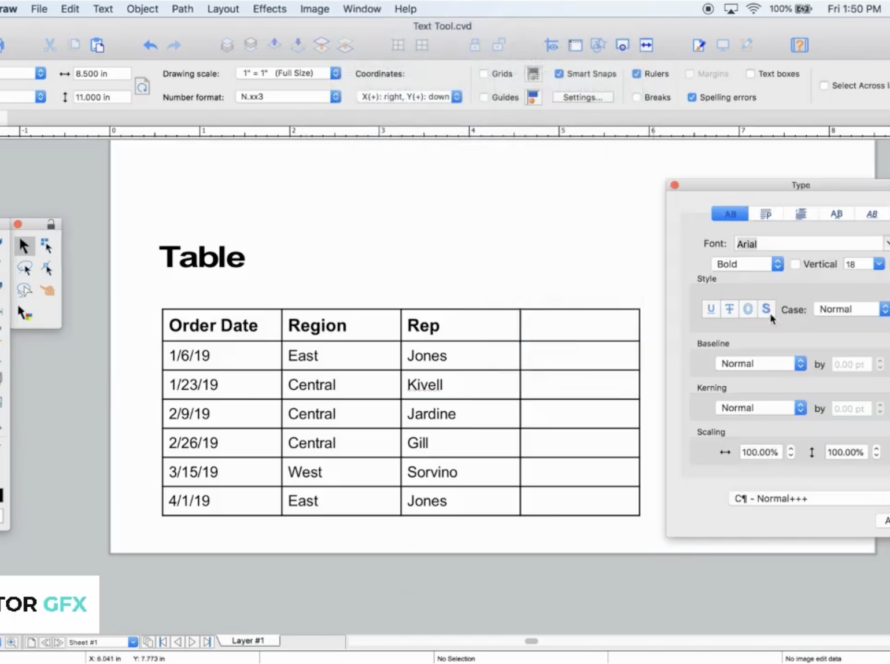
Task: Select the orange pointing hand tool
Action: coord(47,291)
